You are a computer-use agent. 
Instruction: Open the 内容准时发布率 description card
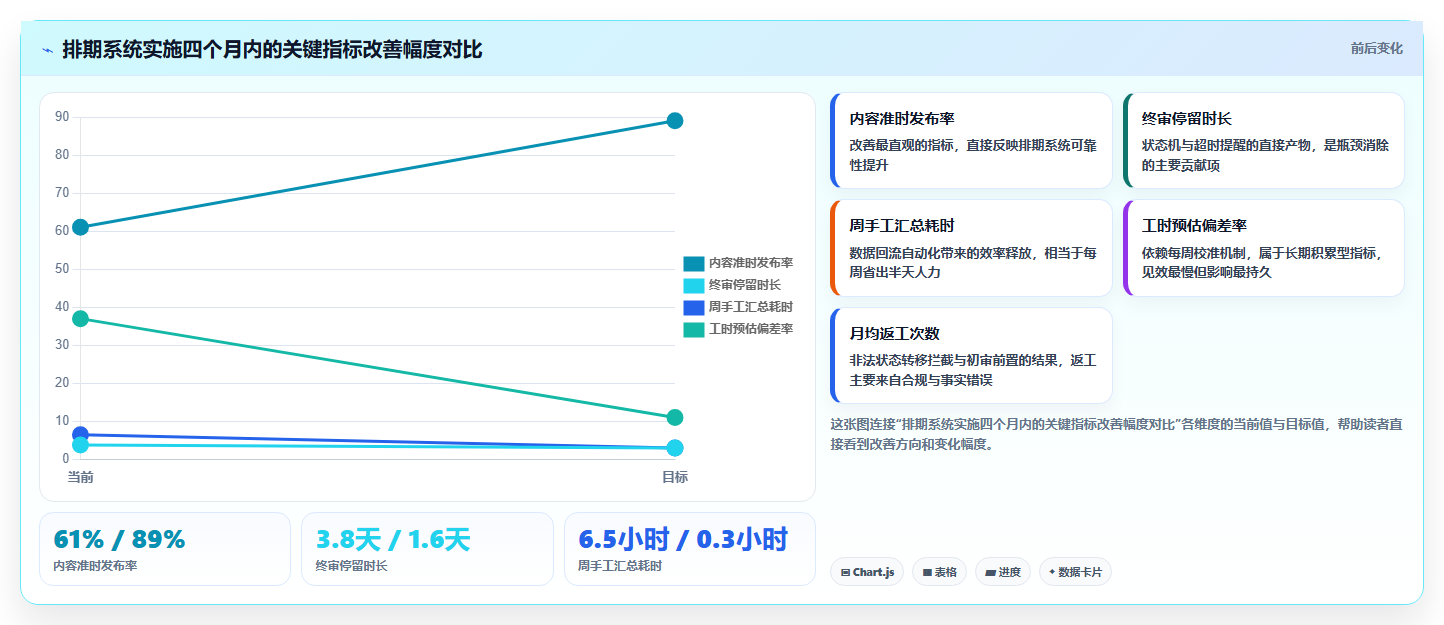pos(971,141)
